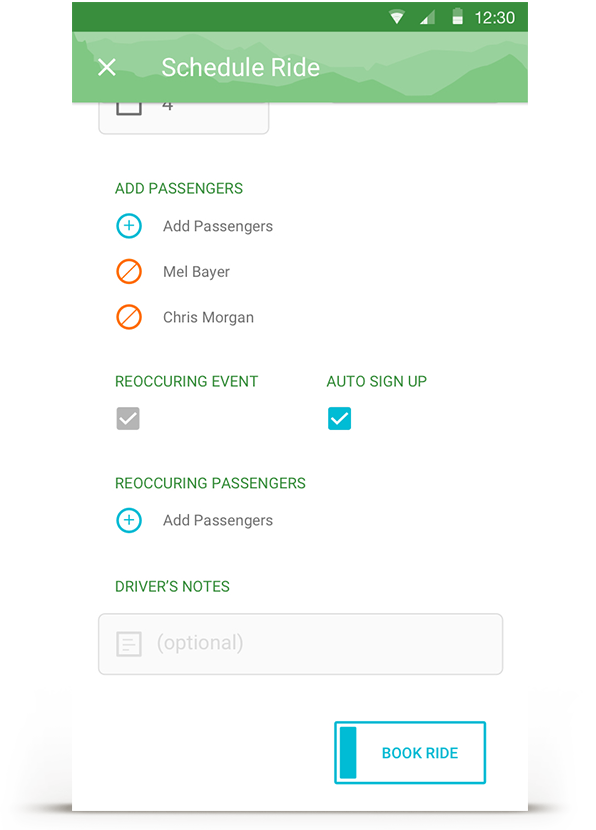Select the Add Passengers text under Add Passengers

(218, 227)
